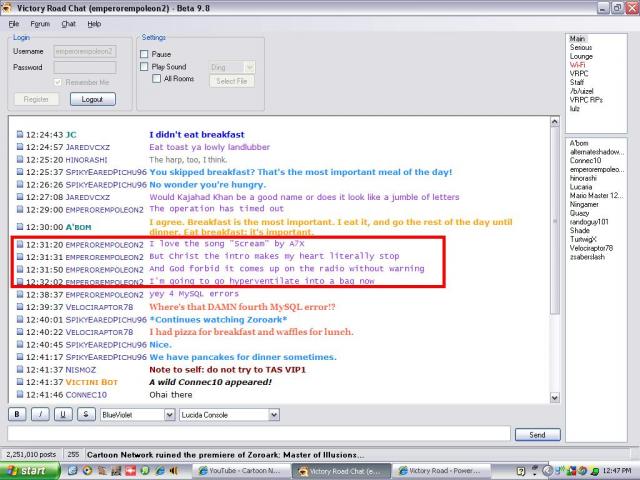Open the Chat menu

(x=68, y=23)
